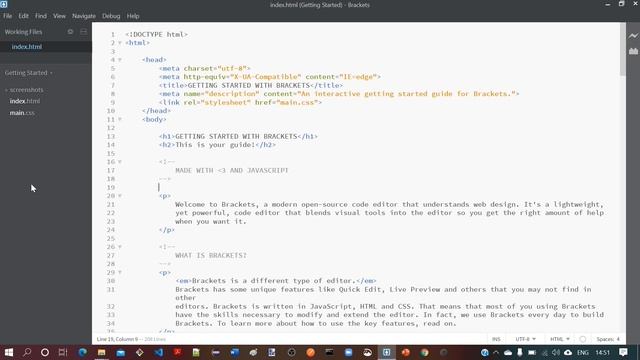Click the battery tray icon
The height and width of the screenshot is (360, 640).
click(x=532, y=352)
